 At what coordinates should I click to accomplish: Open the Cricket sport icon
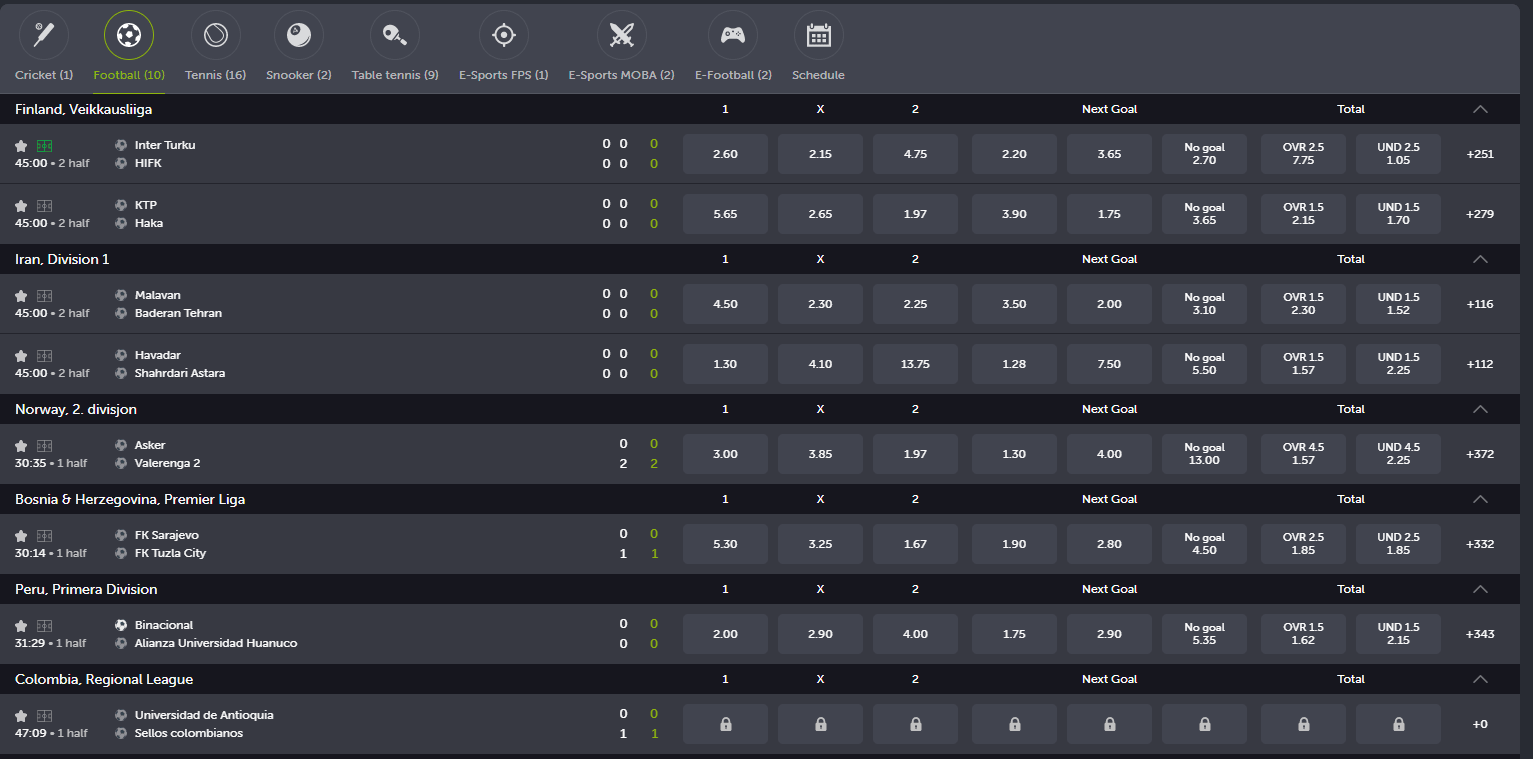44,35
